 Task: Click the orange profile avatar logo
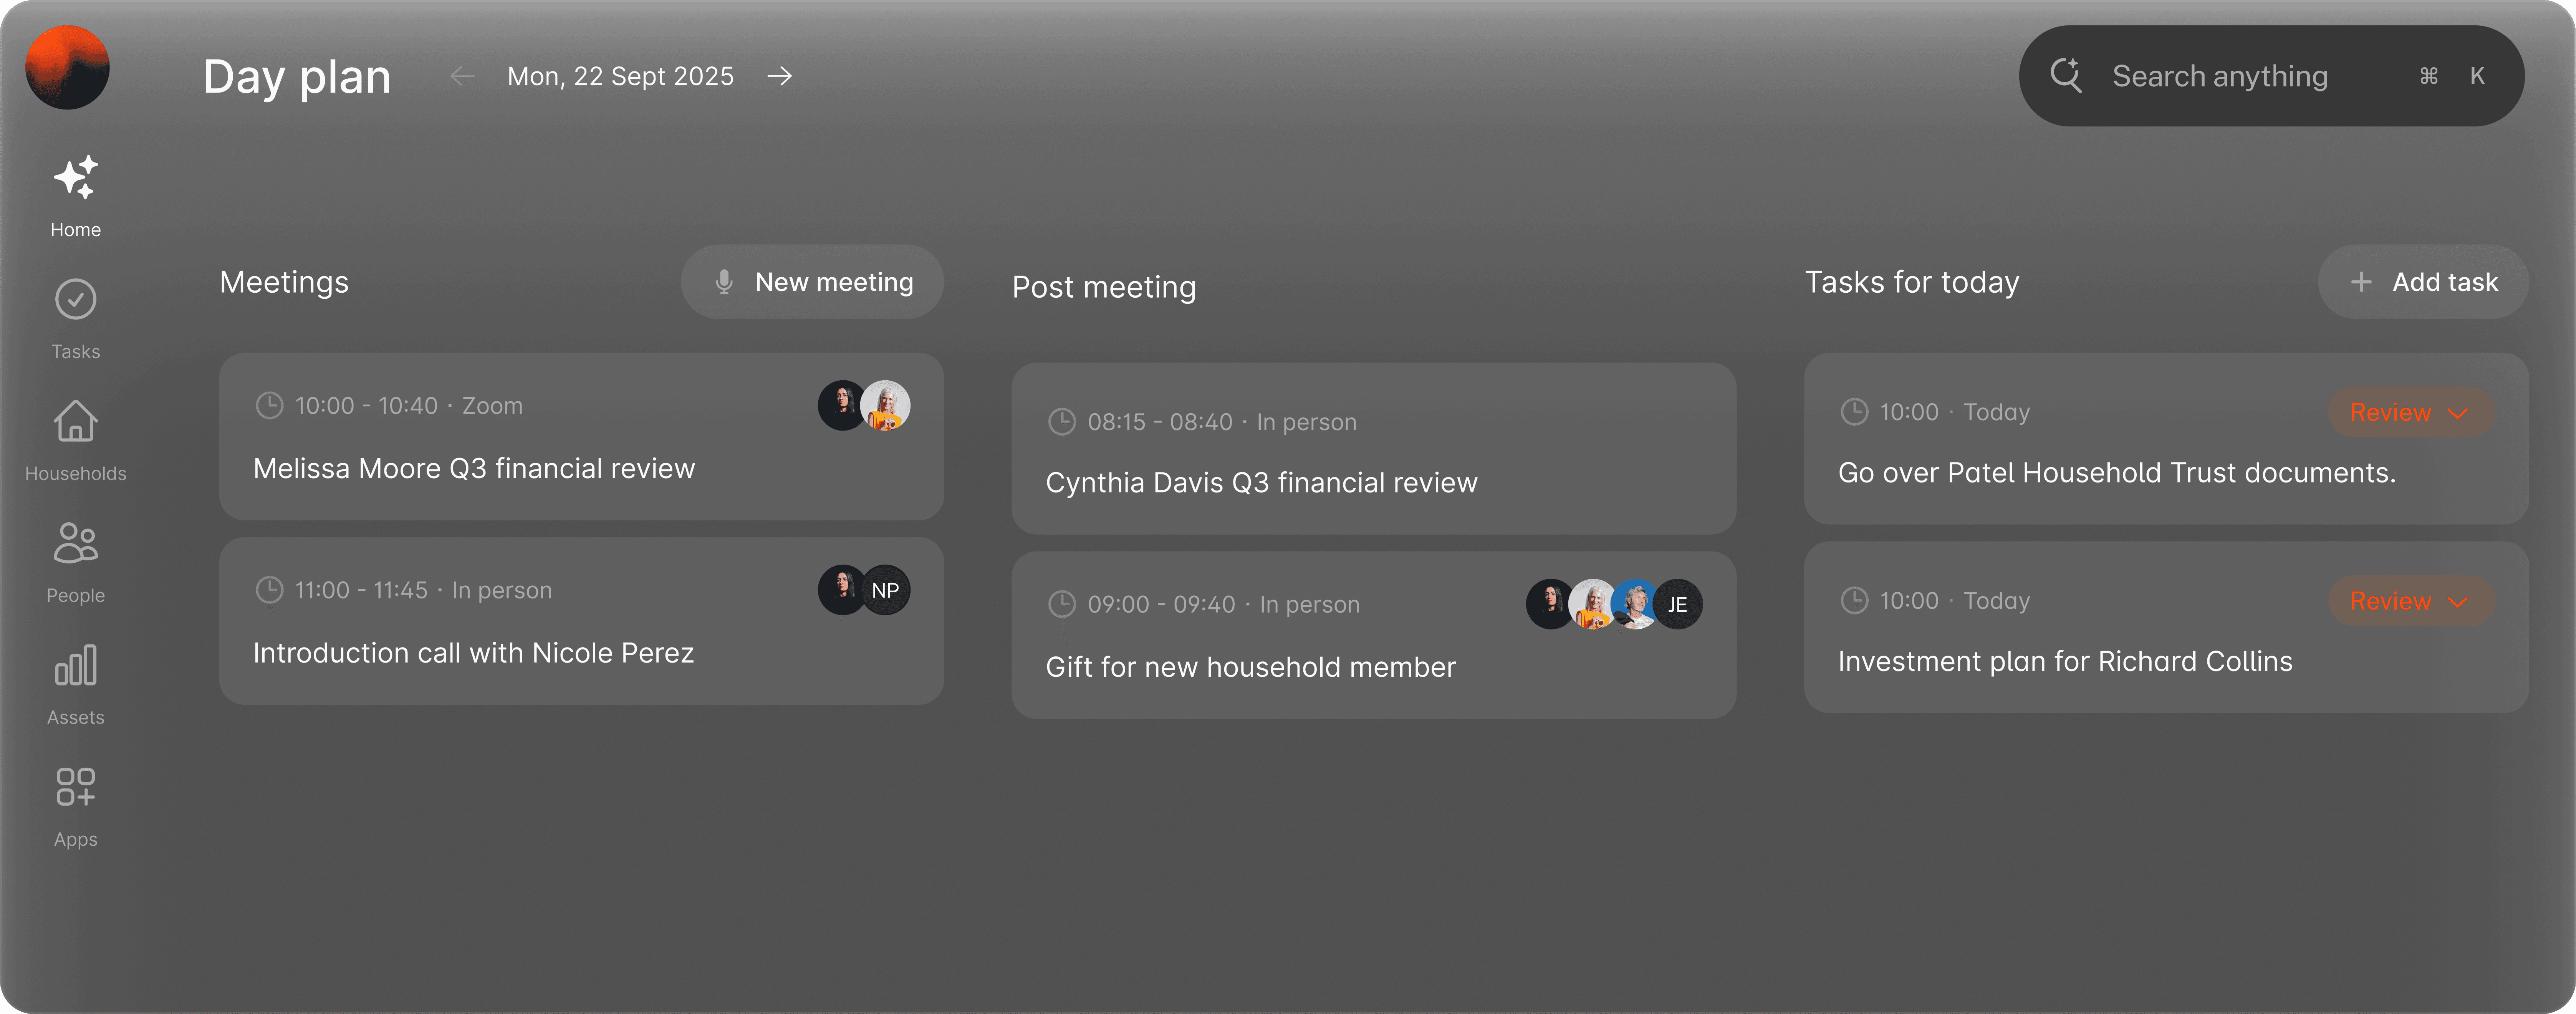pyautogui.click(x=67, y=67)
